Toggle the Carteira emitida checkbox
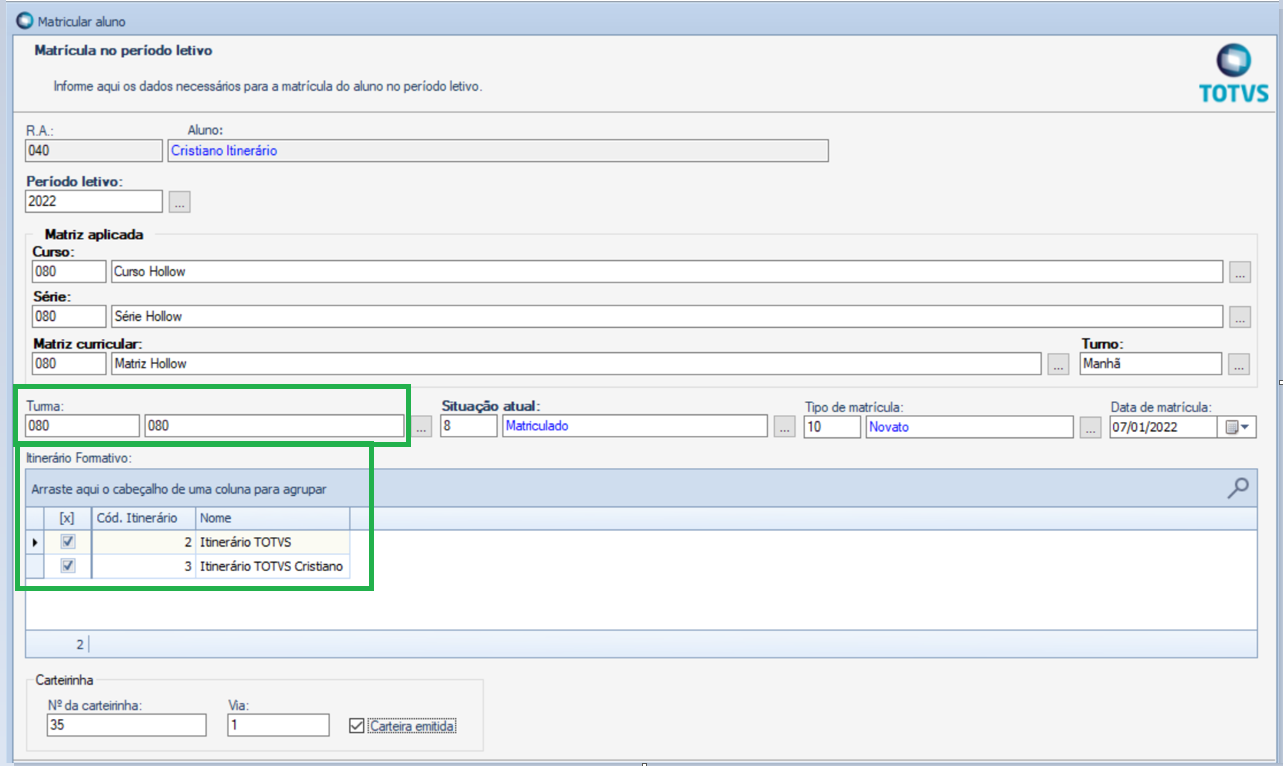 click(x=356, y=726)
